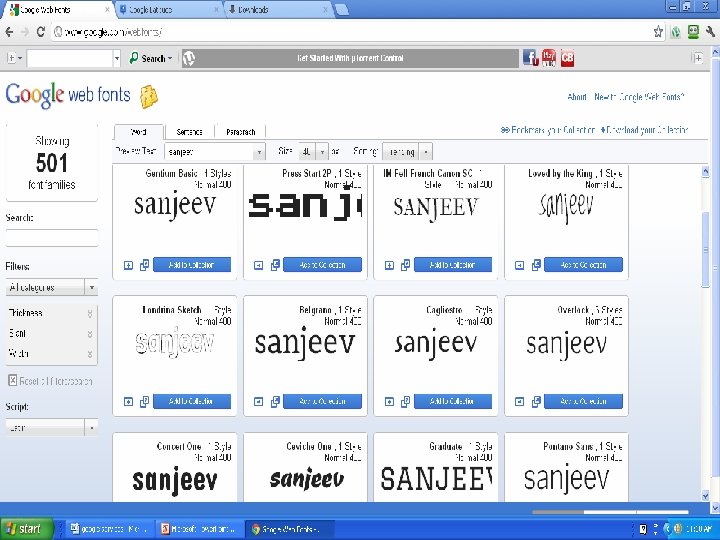Click the Facebook icon in the toolbar
This screenshot has width=720, height=540.
click(x=530, y=58)
